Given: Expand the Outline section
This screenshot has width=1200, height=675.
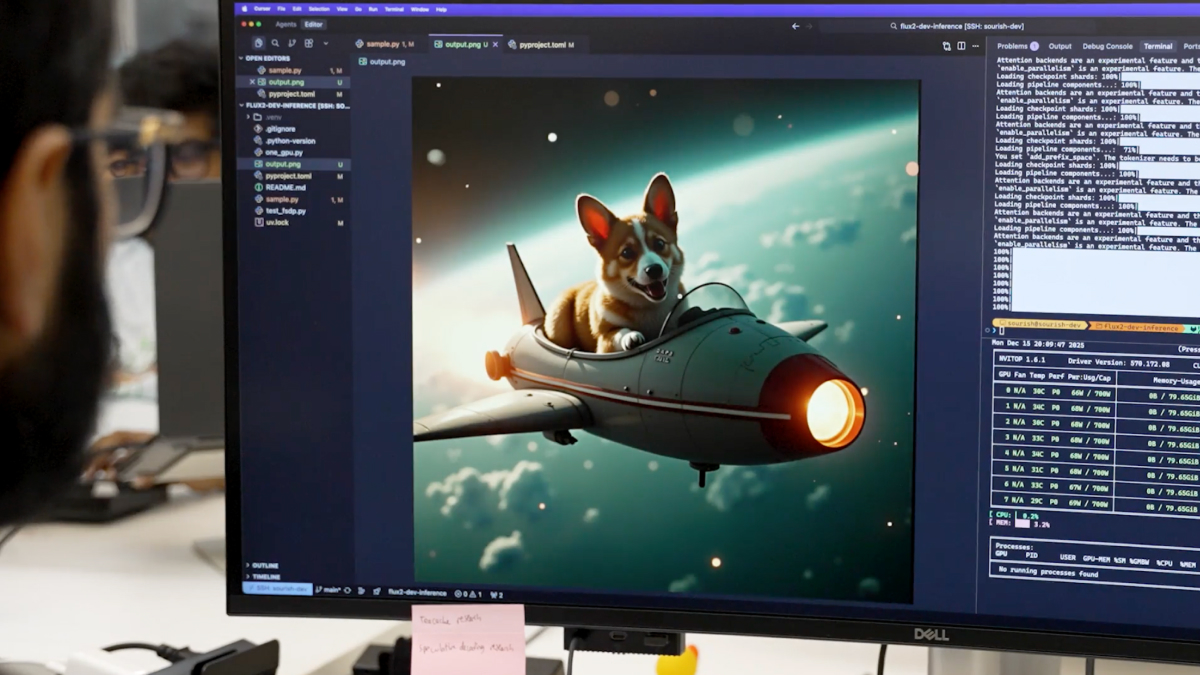Looking at the screenshot, I should [x=265, y=565].
